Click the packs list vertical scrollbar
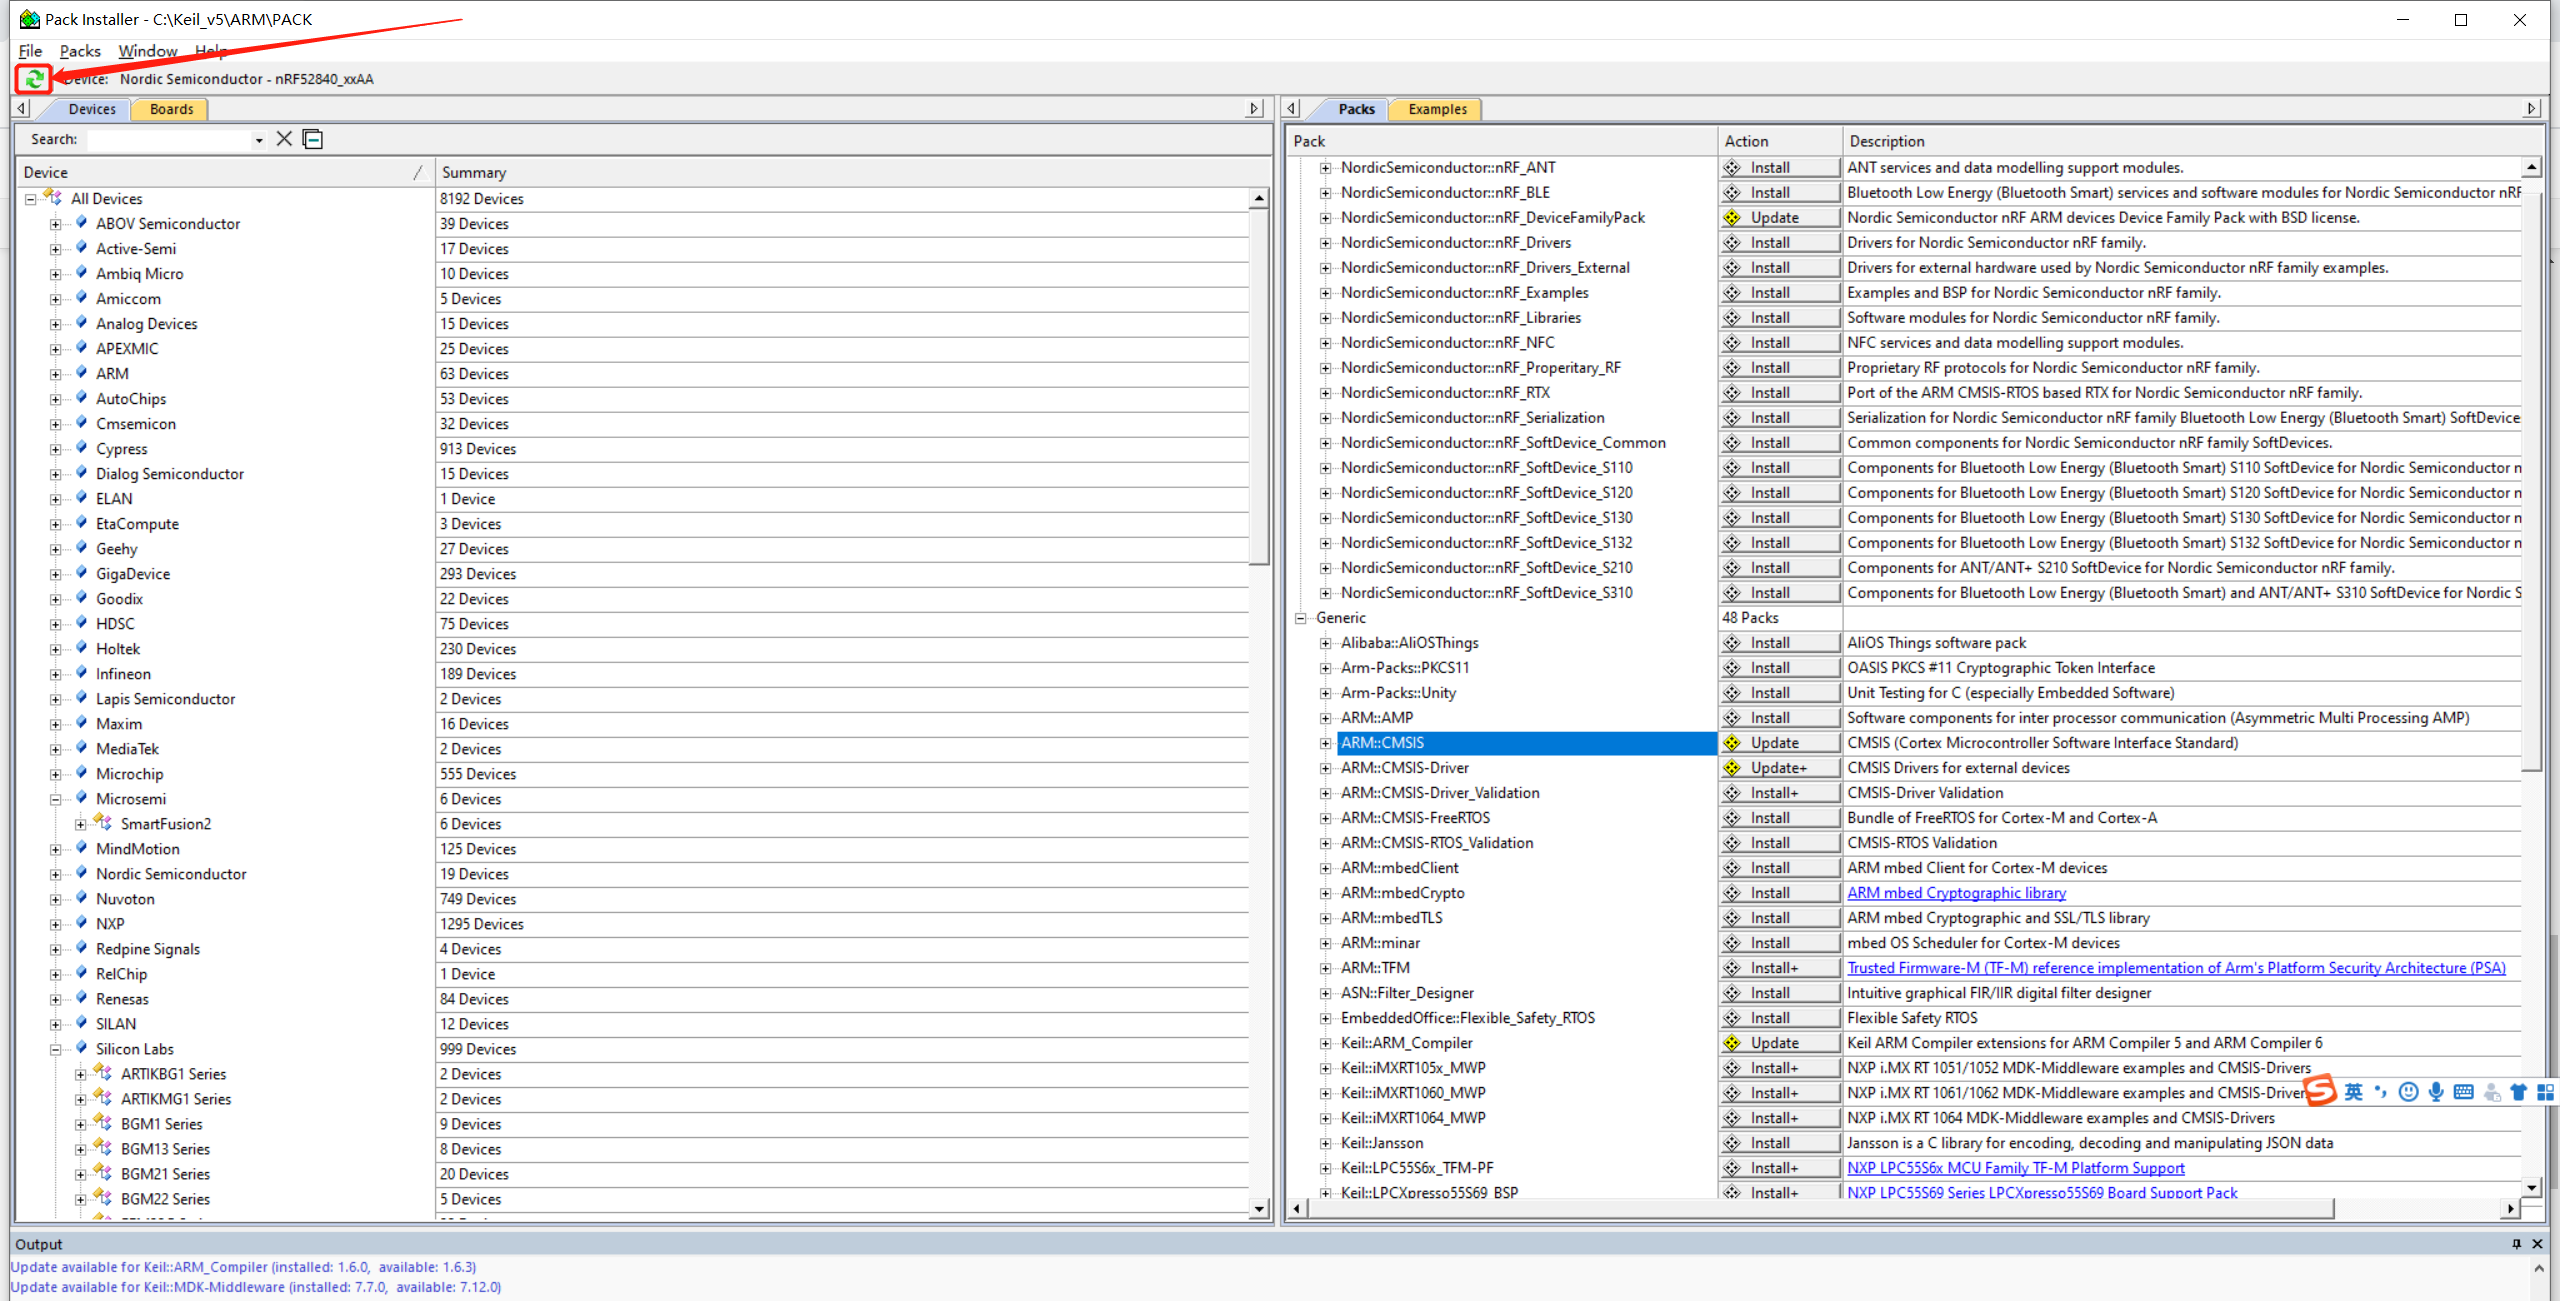Screen dimensions: 2560x1301 point(2531,480)
